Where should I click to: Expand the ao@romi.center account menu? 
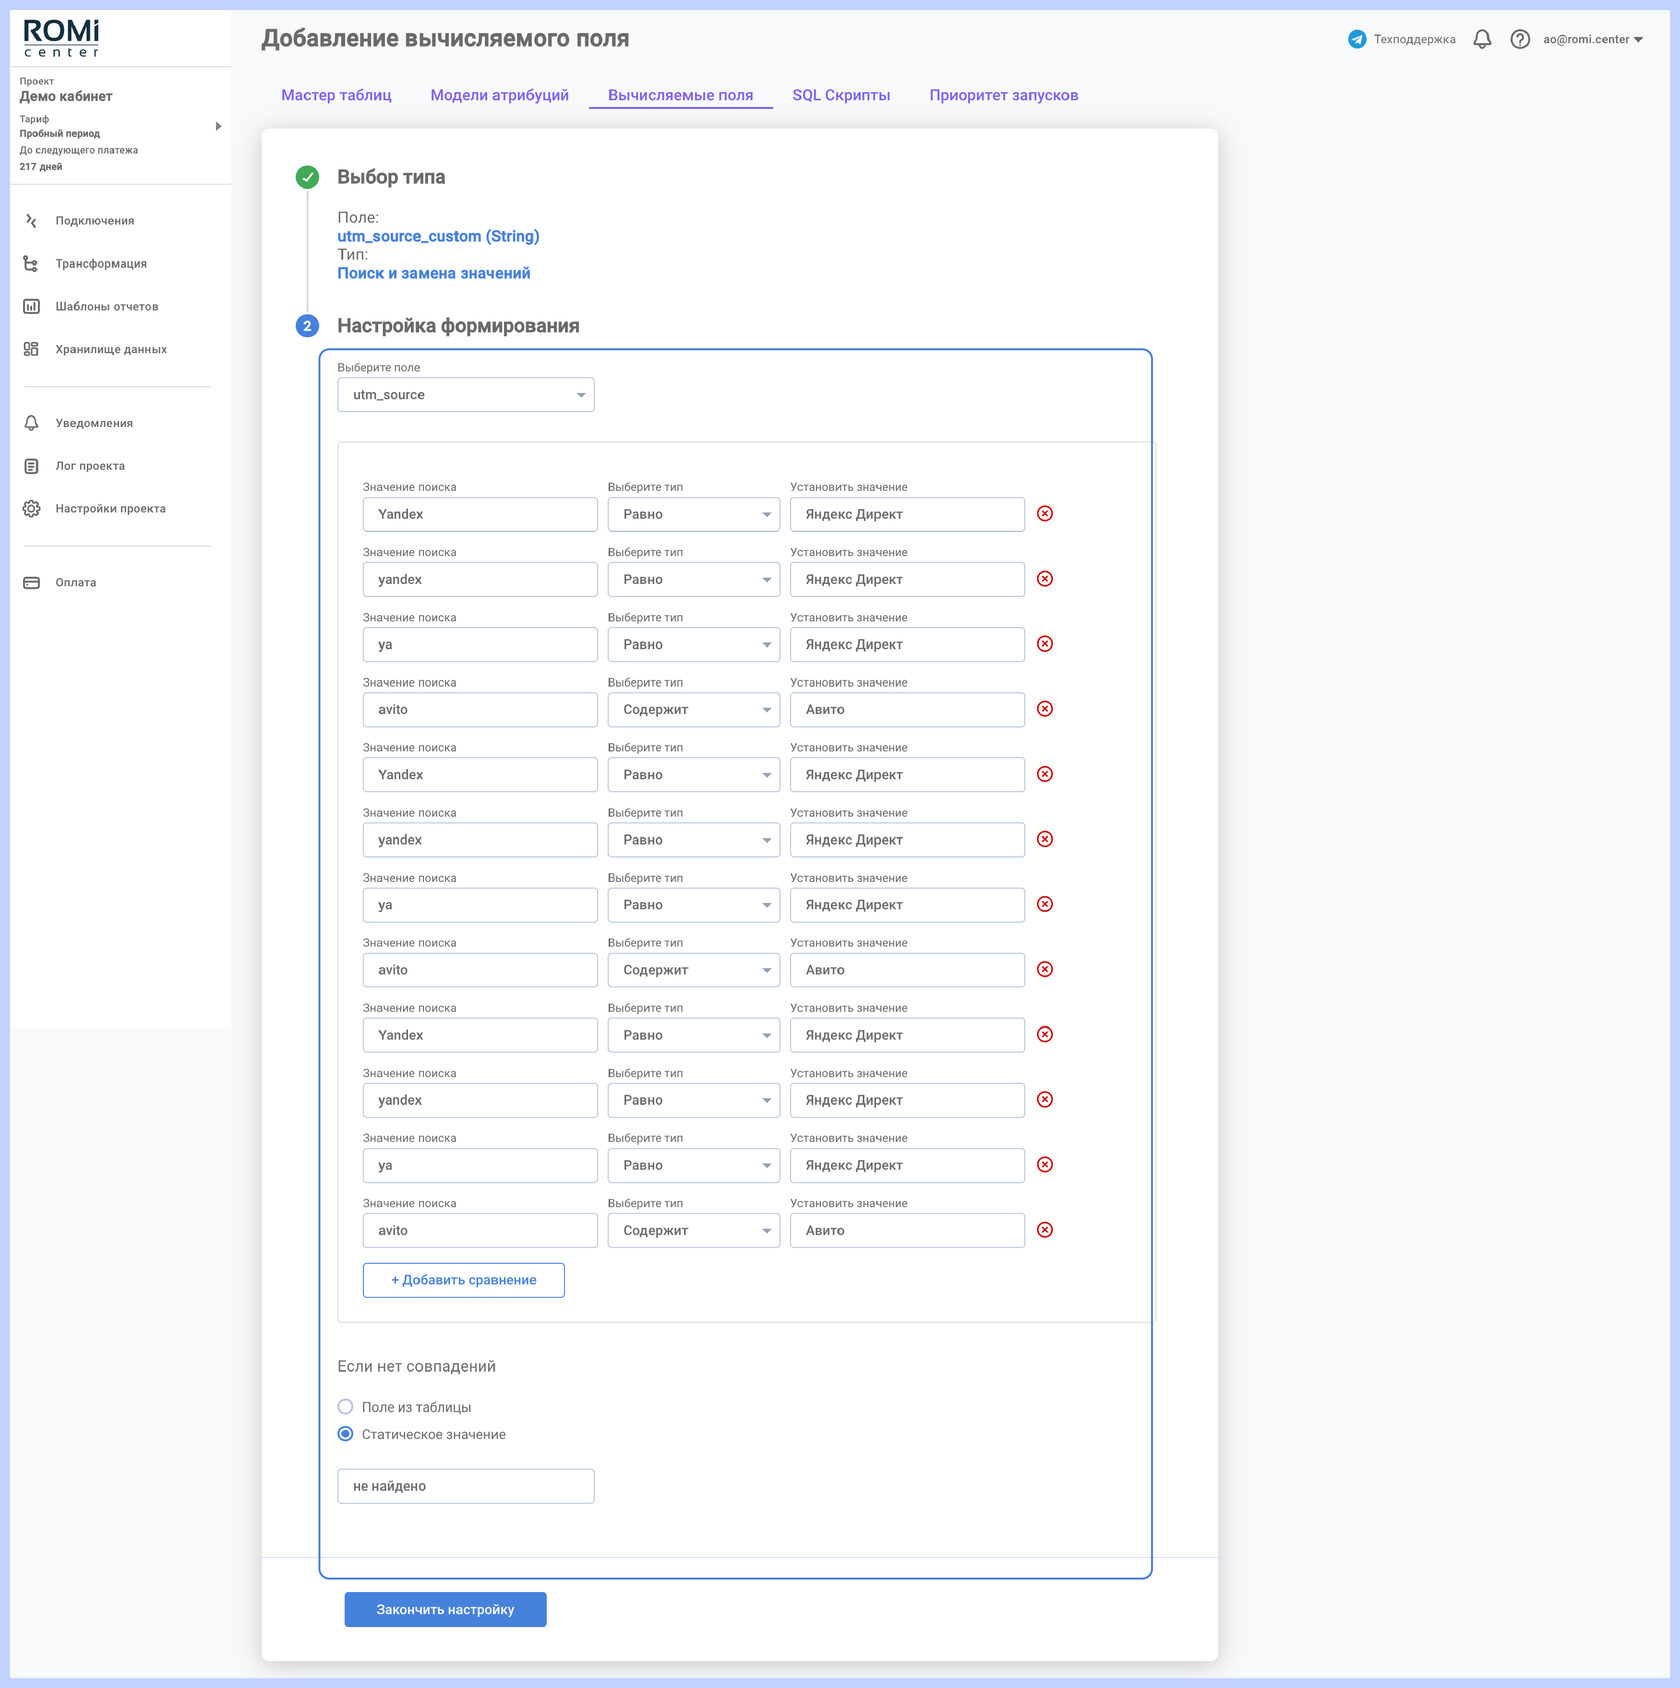1593,40
